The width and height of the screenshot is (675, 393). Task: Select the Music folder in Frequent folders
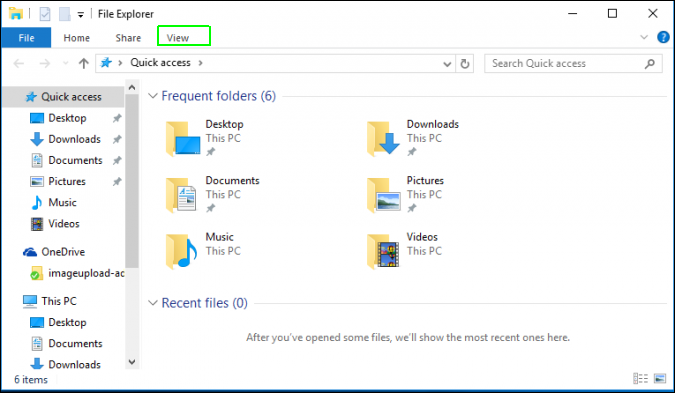(203, 251)
